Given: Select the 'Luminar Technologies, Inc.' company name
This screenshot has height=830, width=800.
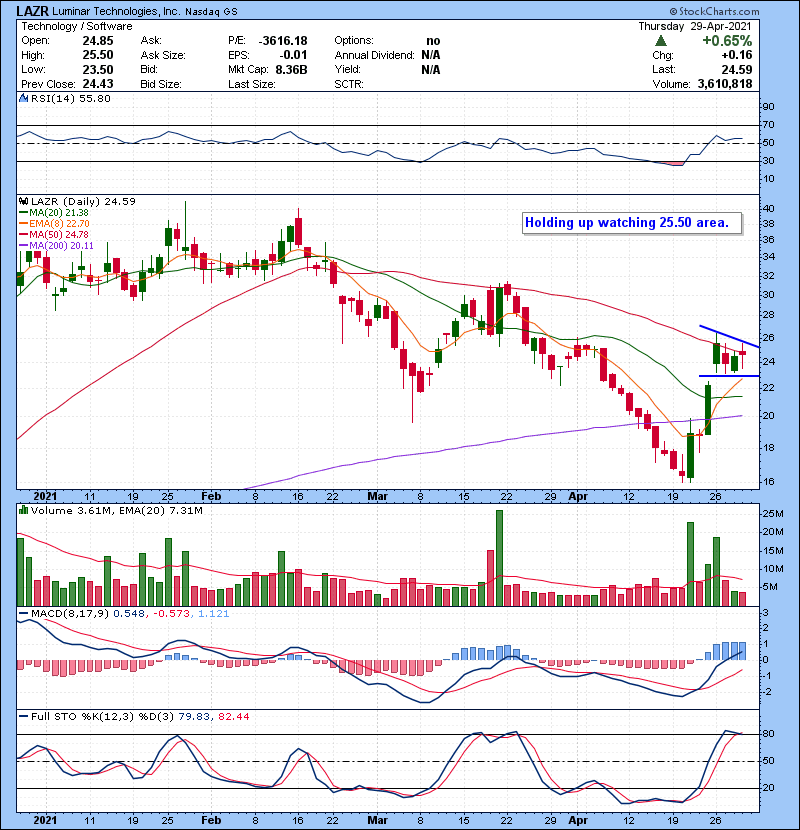Looking at the screenshot, I should (116, 11).
